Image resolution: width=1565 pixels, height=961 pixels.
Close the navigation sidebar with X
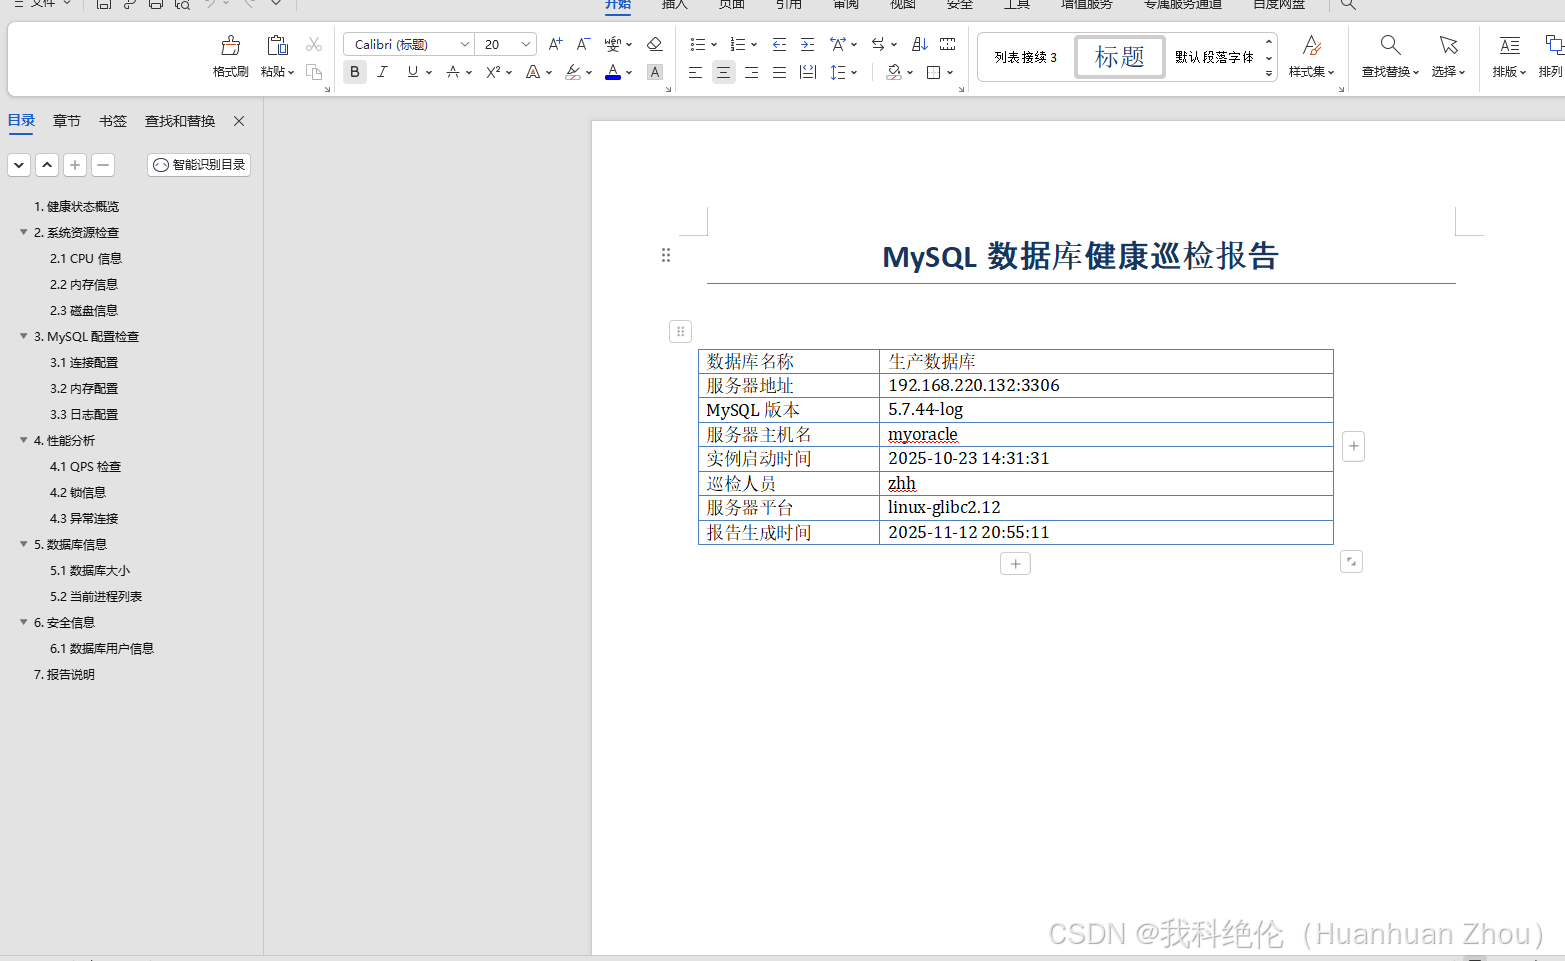tap(239, 121)
